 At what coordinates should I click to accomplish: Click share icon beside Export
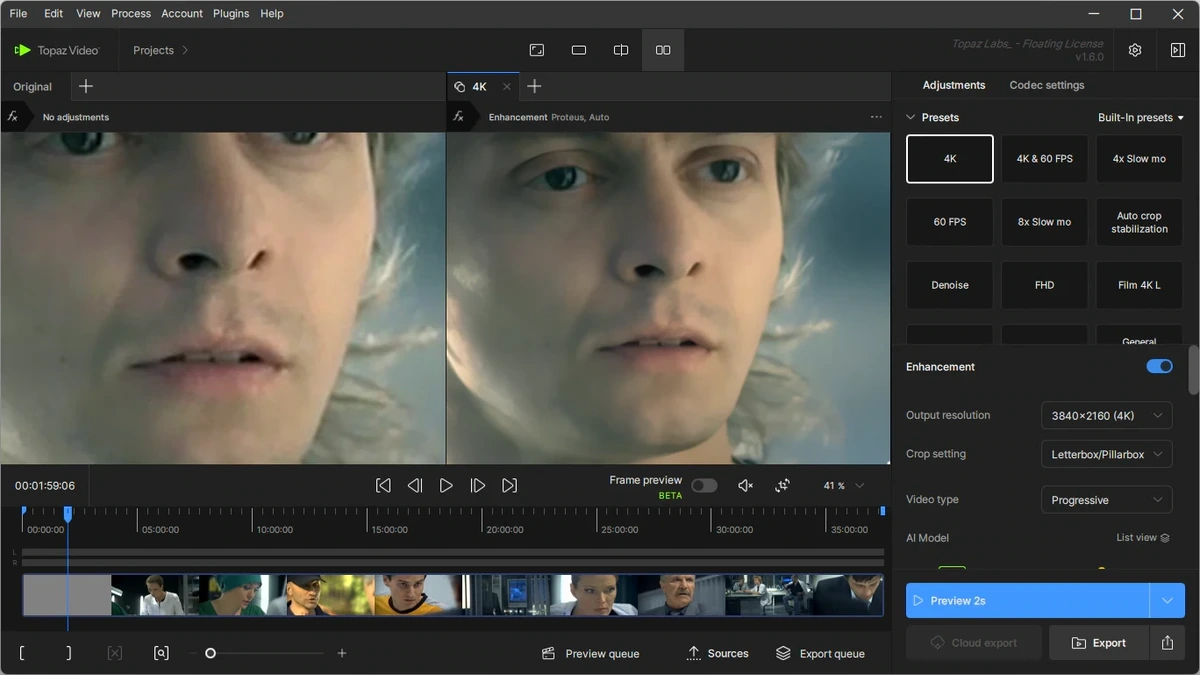pos(1167,643)
